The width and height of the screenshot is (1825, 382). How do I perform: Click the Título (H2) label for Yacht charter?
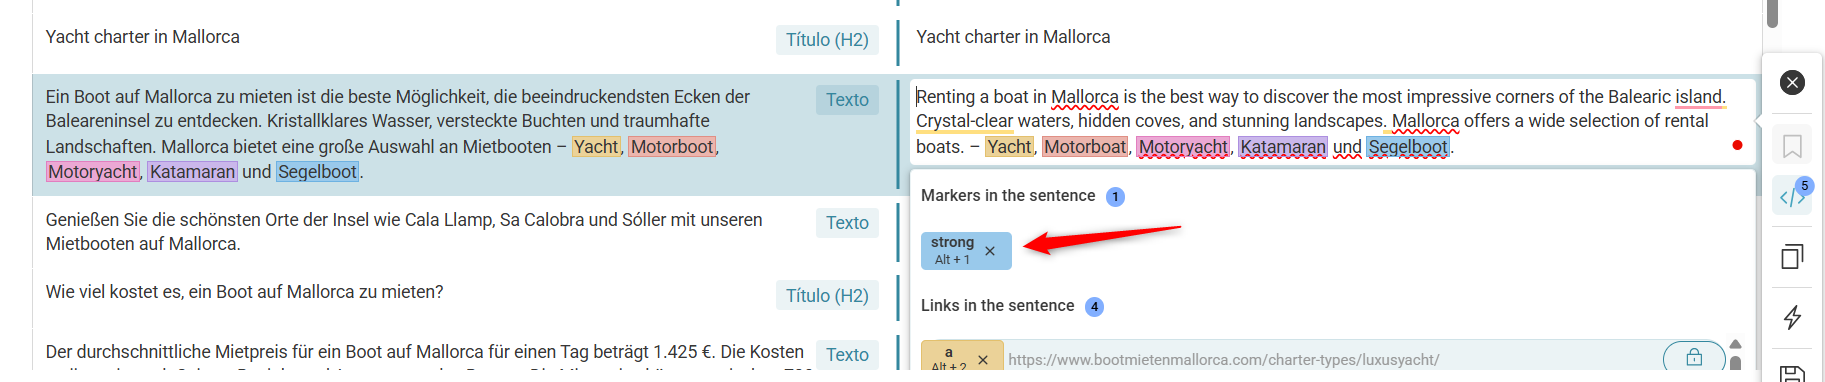(x=827, y=40)
